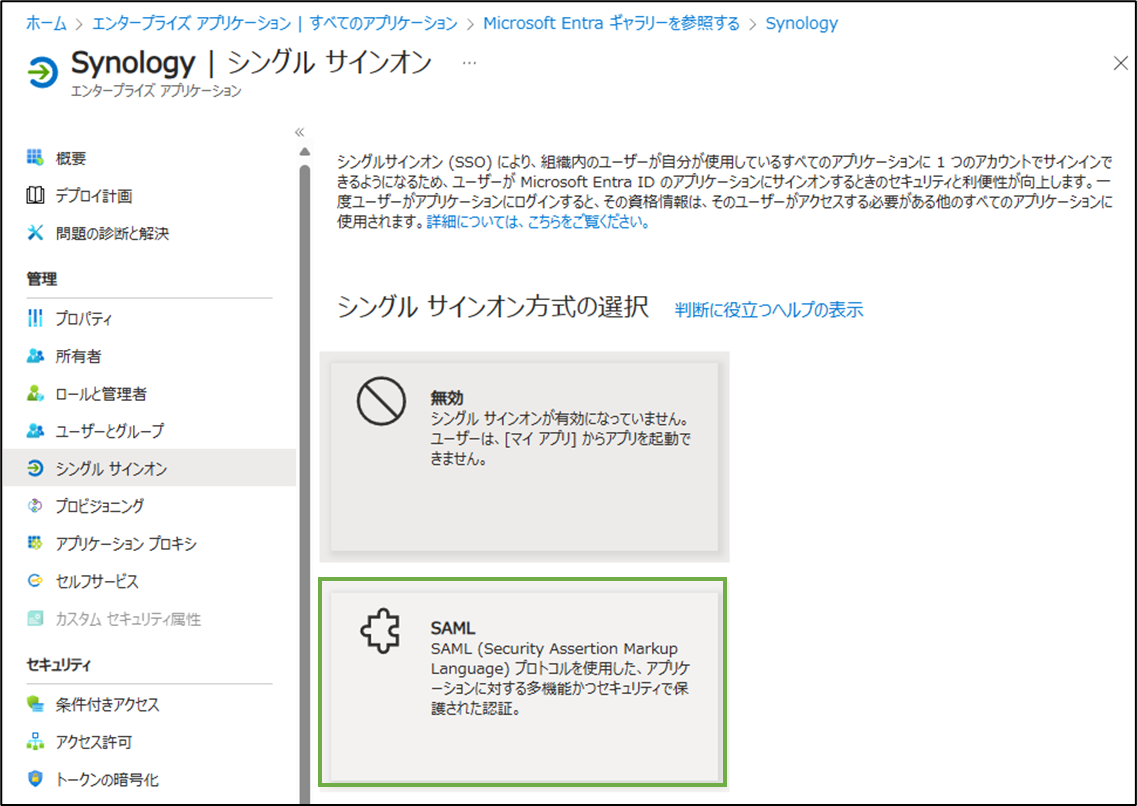Click the 問題の診断と解決 wrench icon
The width and height of the screenshot is (1137, 806).
click(x=35, y=233)
